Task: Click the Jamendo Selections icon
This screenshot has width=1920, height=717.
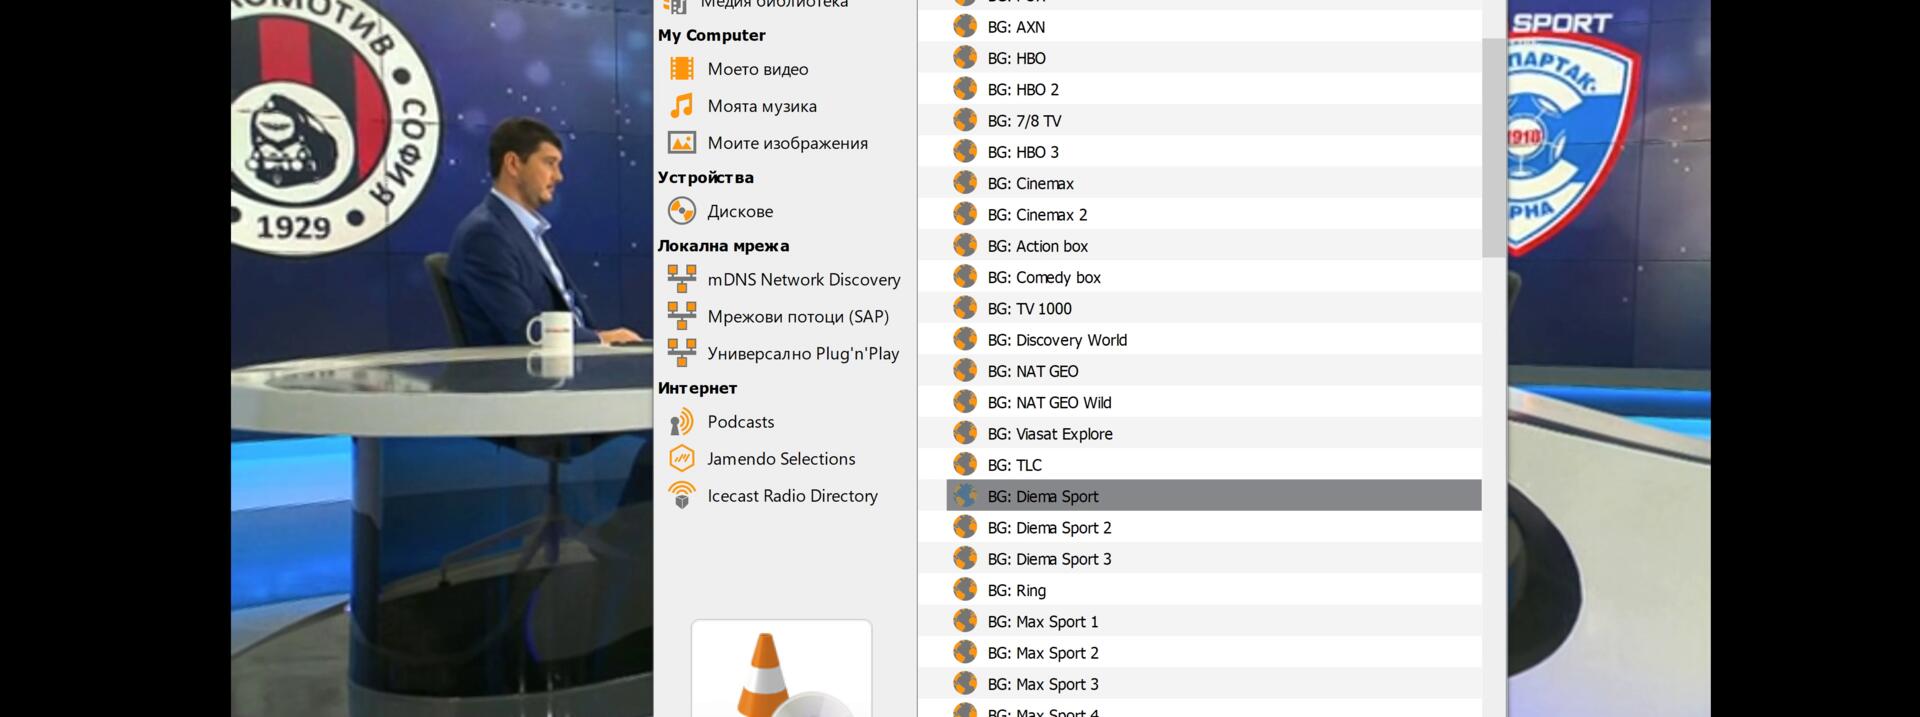Action: [682, 459]
